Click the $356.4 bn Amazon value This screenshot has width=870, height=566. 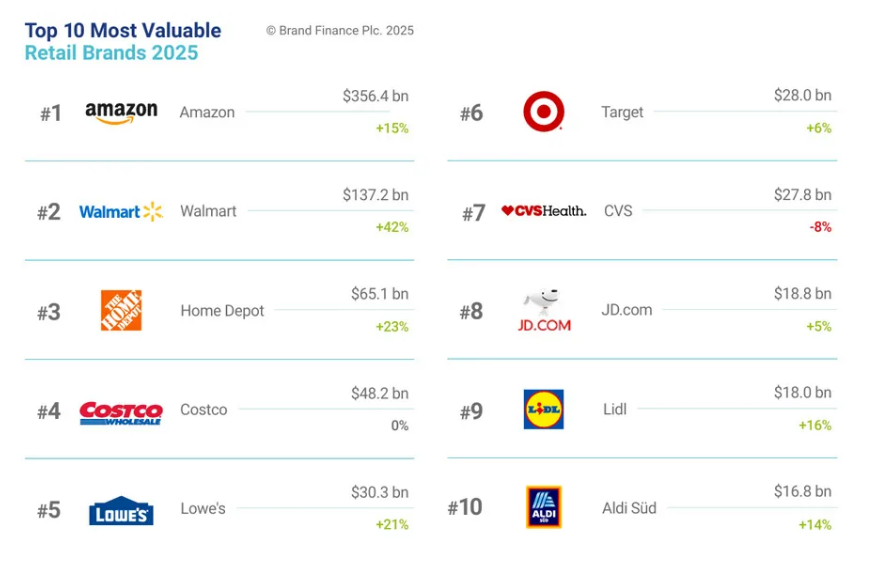coord(376,96)
